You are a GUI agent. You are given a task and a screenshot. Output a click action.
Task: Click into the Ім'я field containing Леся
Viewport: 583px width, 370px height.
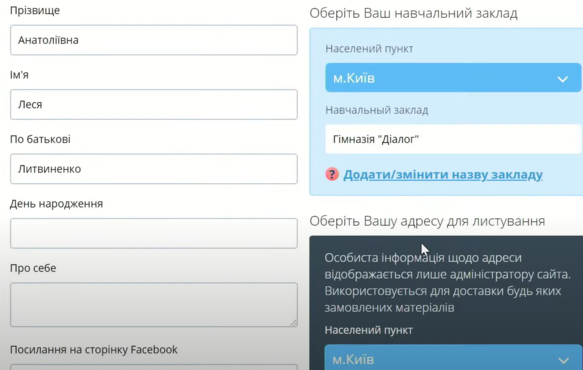pos(154,104)
